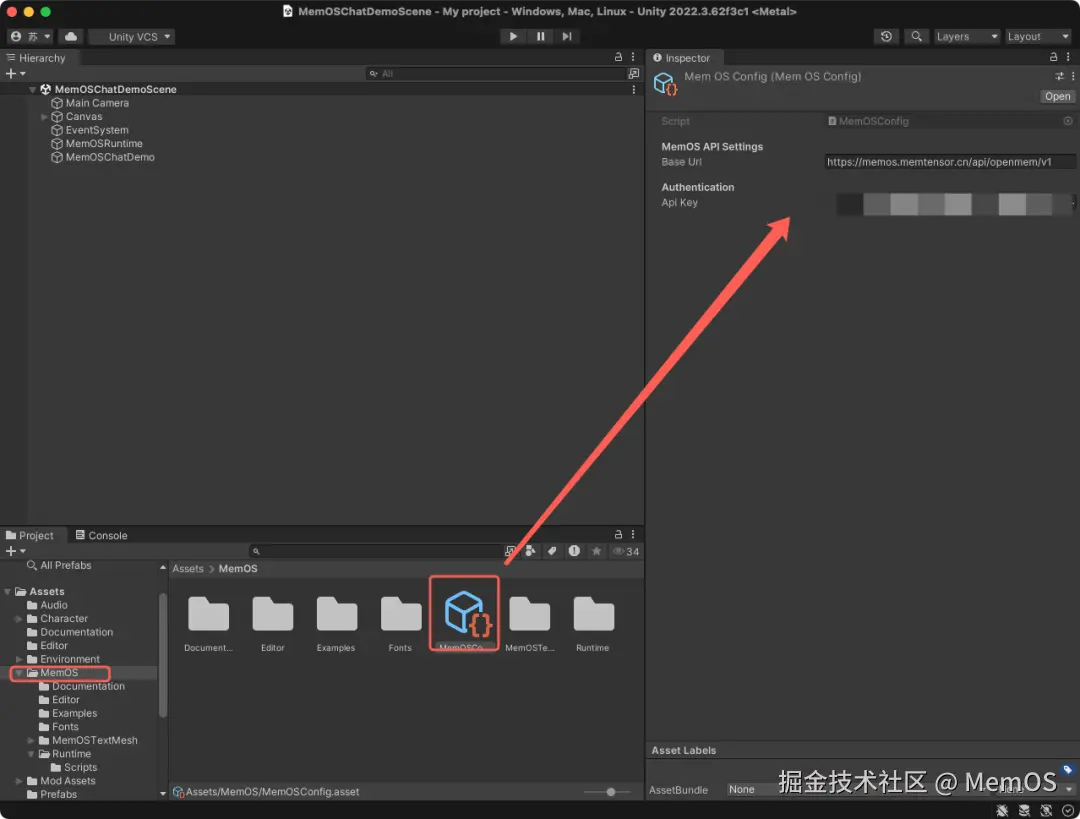This screenshot has width=1080, height=819.
Task: Select the Scripts folder in tree
Action: click(x=74, y=767)
